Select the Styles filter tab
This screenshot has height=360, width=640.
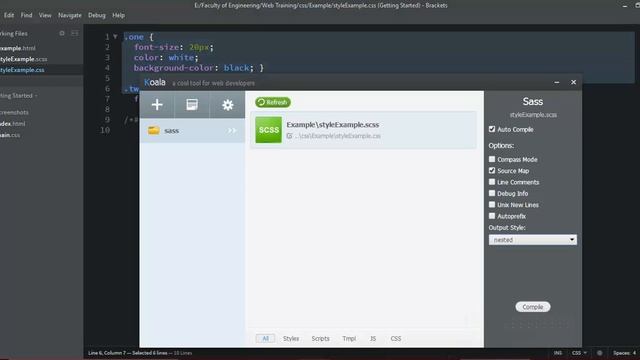tap(291, 338)
